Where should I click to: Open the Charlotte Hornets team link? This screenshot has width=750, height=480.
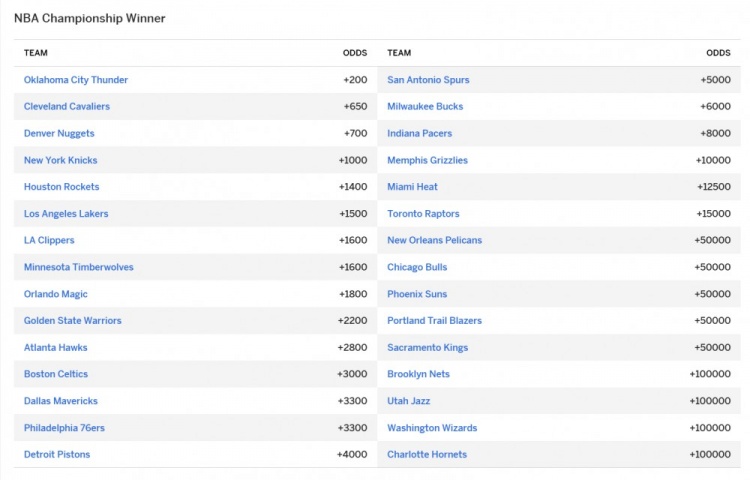tap(427, 455)
